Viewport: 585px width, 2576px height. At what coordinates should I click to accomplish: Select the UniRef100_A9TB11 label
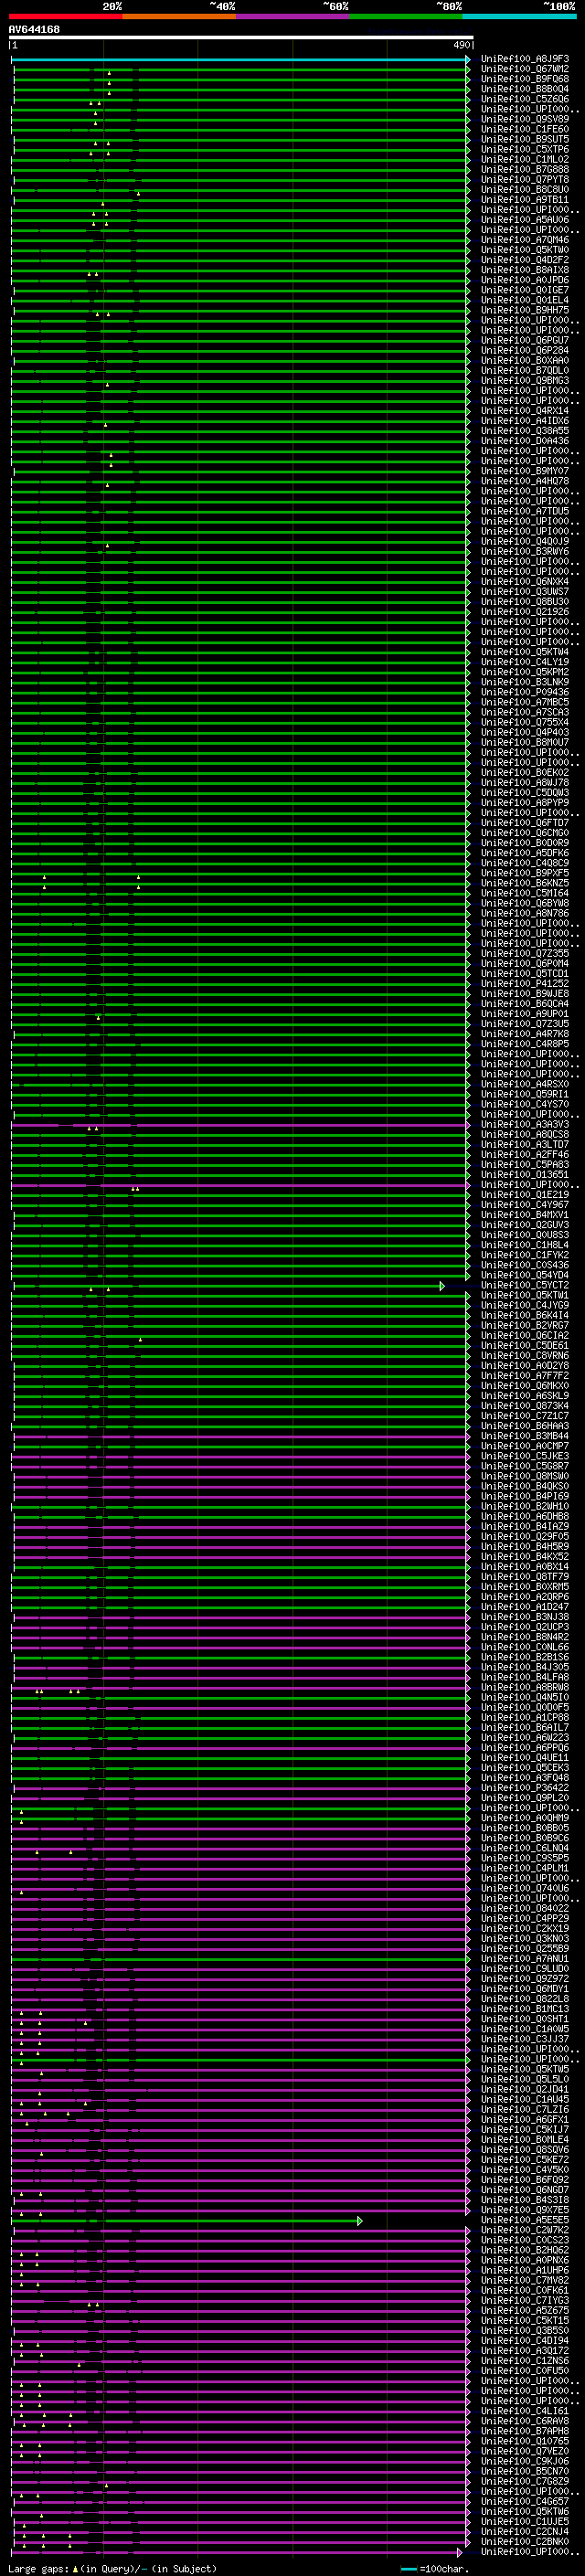(524, 199)
